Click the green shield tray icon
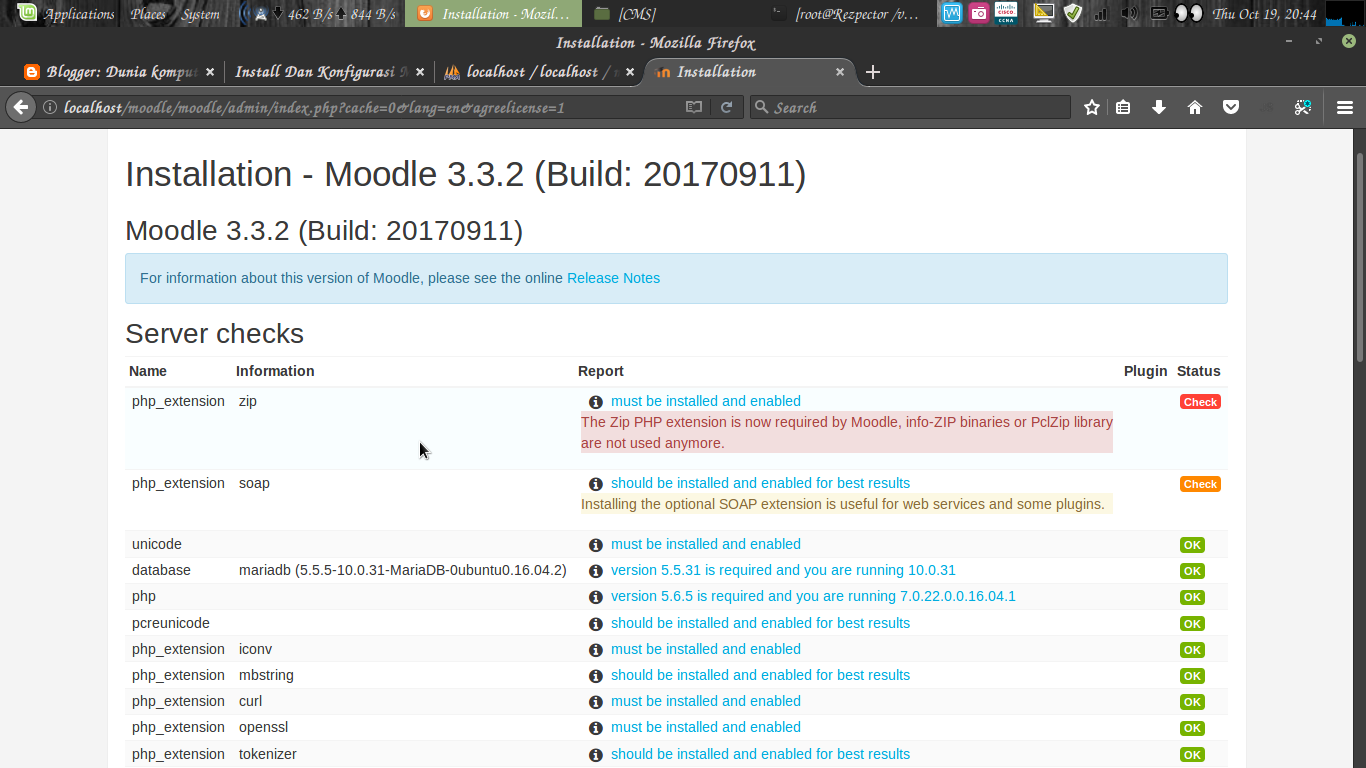The width and height of the screenshot is (1366, 768). 1073,13
